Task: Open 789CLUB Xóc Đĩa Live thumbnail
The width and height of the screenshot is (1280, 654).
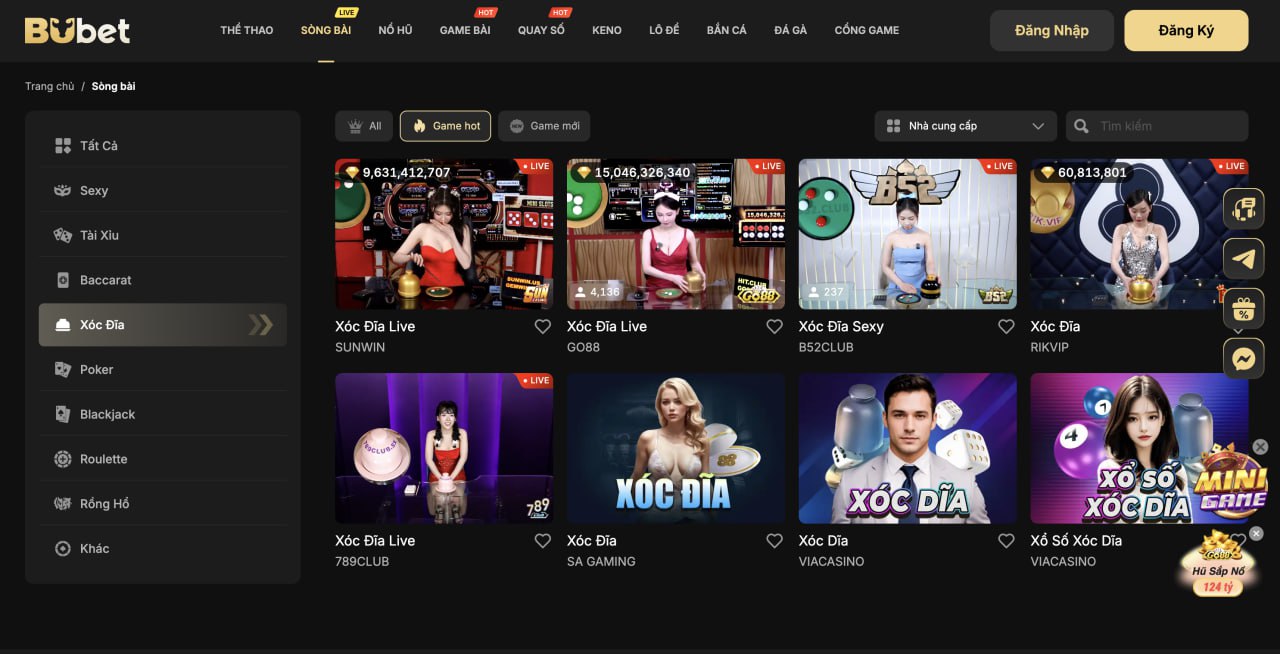Action: pyautogui.click(x=444, y=448)
